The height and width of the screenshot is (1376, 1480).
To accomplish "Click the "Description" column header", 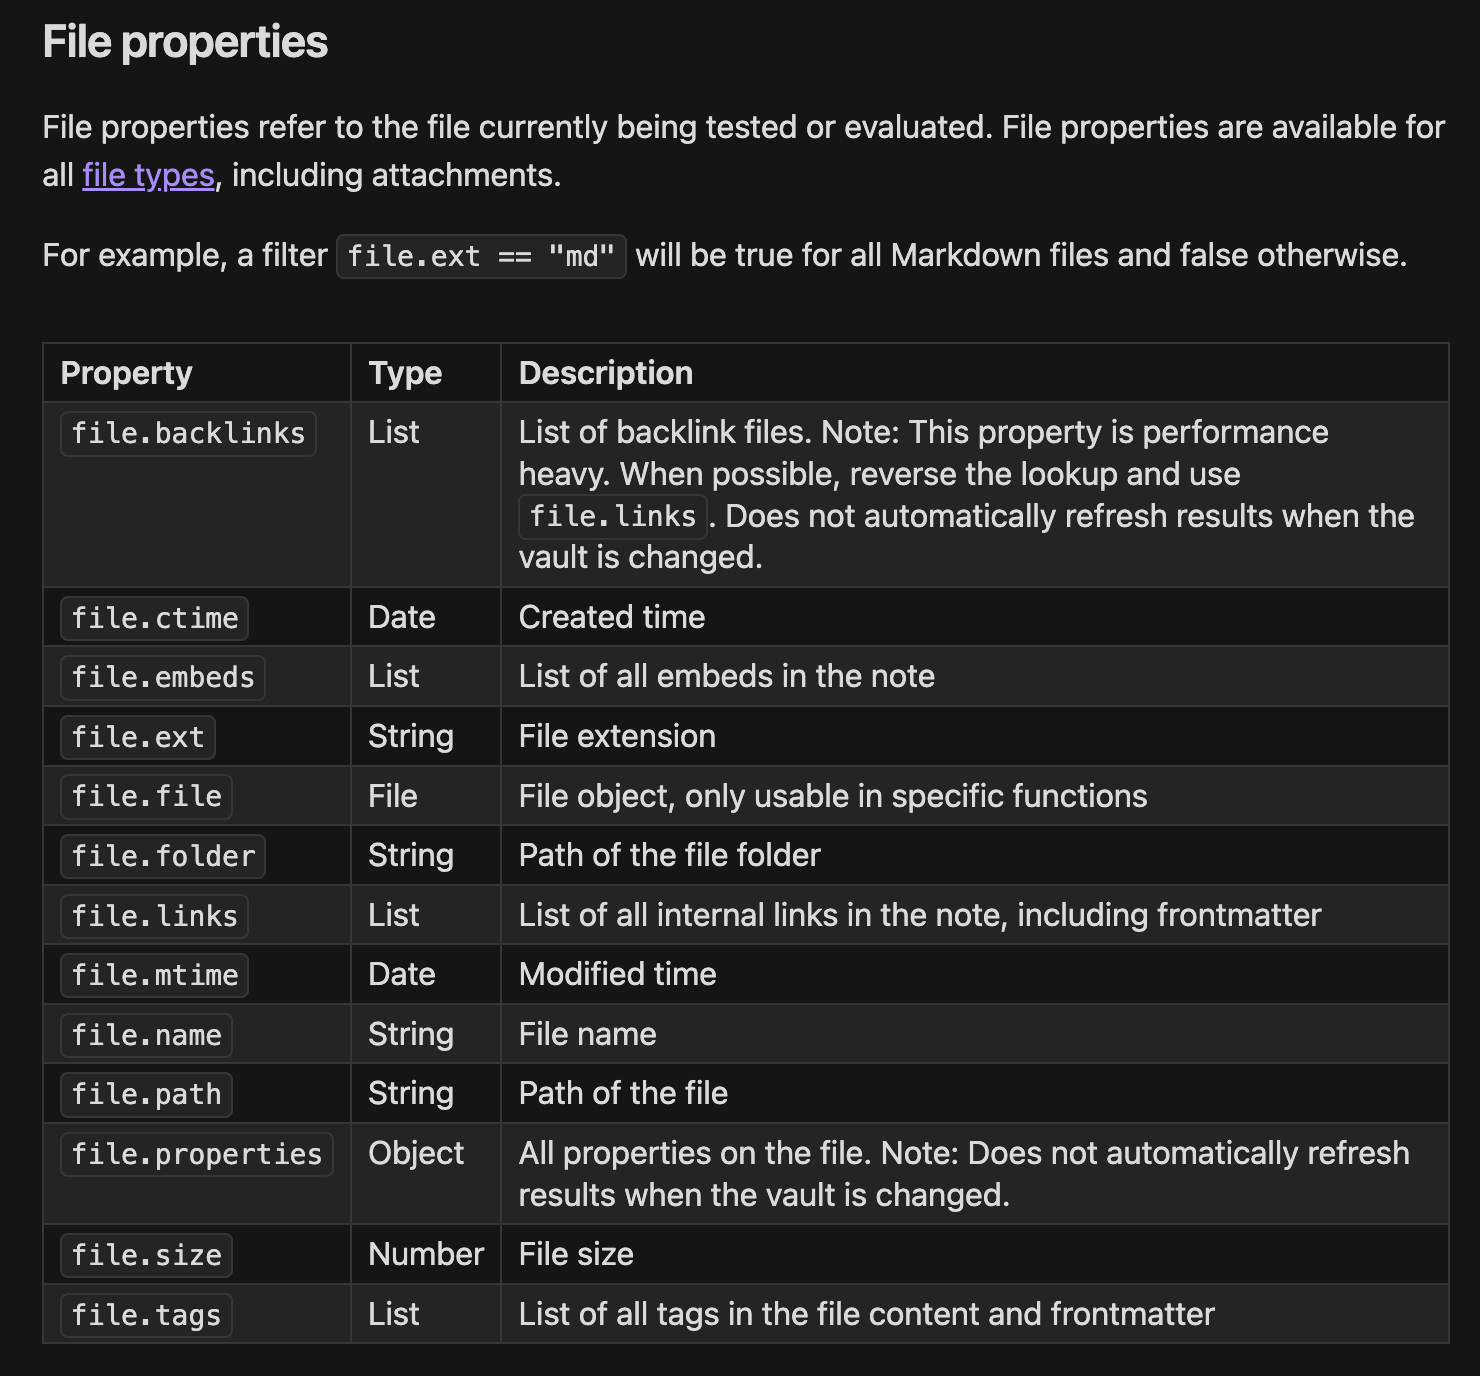I will click(x=606, y=373).
